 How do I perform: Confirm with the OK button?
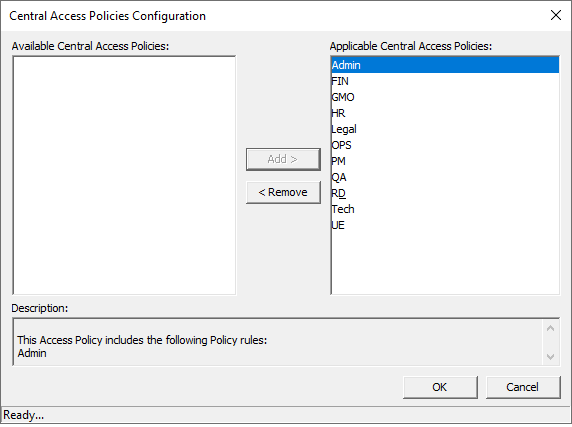pyautogui.click(x=440, y=387)
